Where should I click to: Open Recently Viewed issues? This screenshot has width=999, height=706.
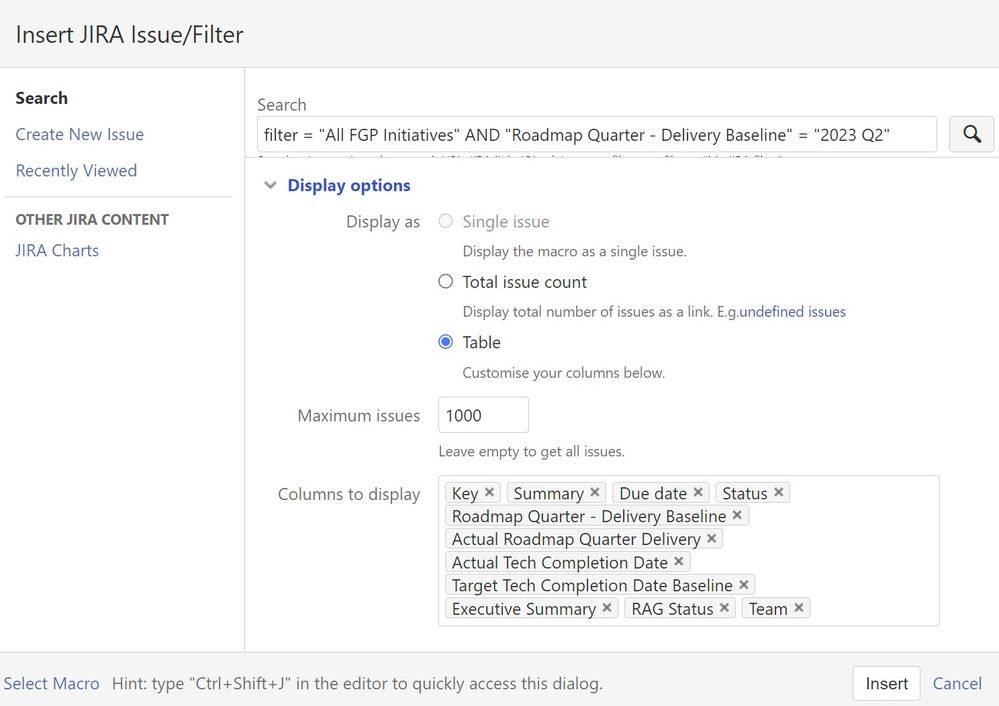(76, 171)
